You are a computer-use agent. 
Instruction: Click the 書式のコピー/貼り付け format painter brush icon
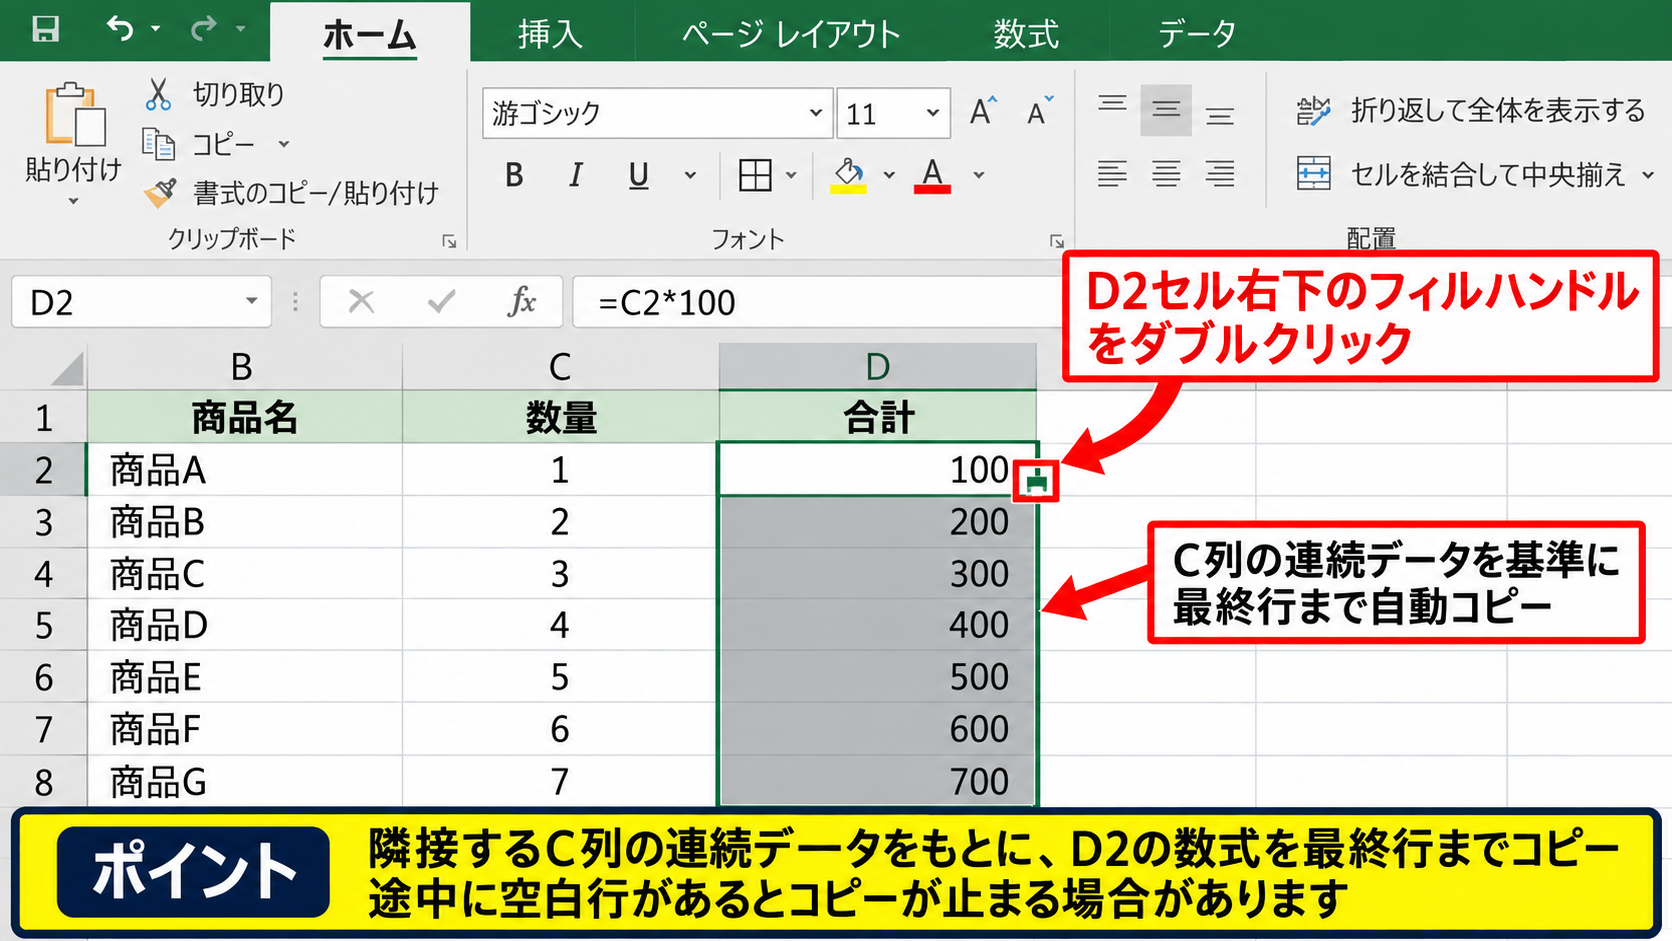click(160, 191)
